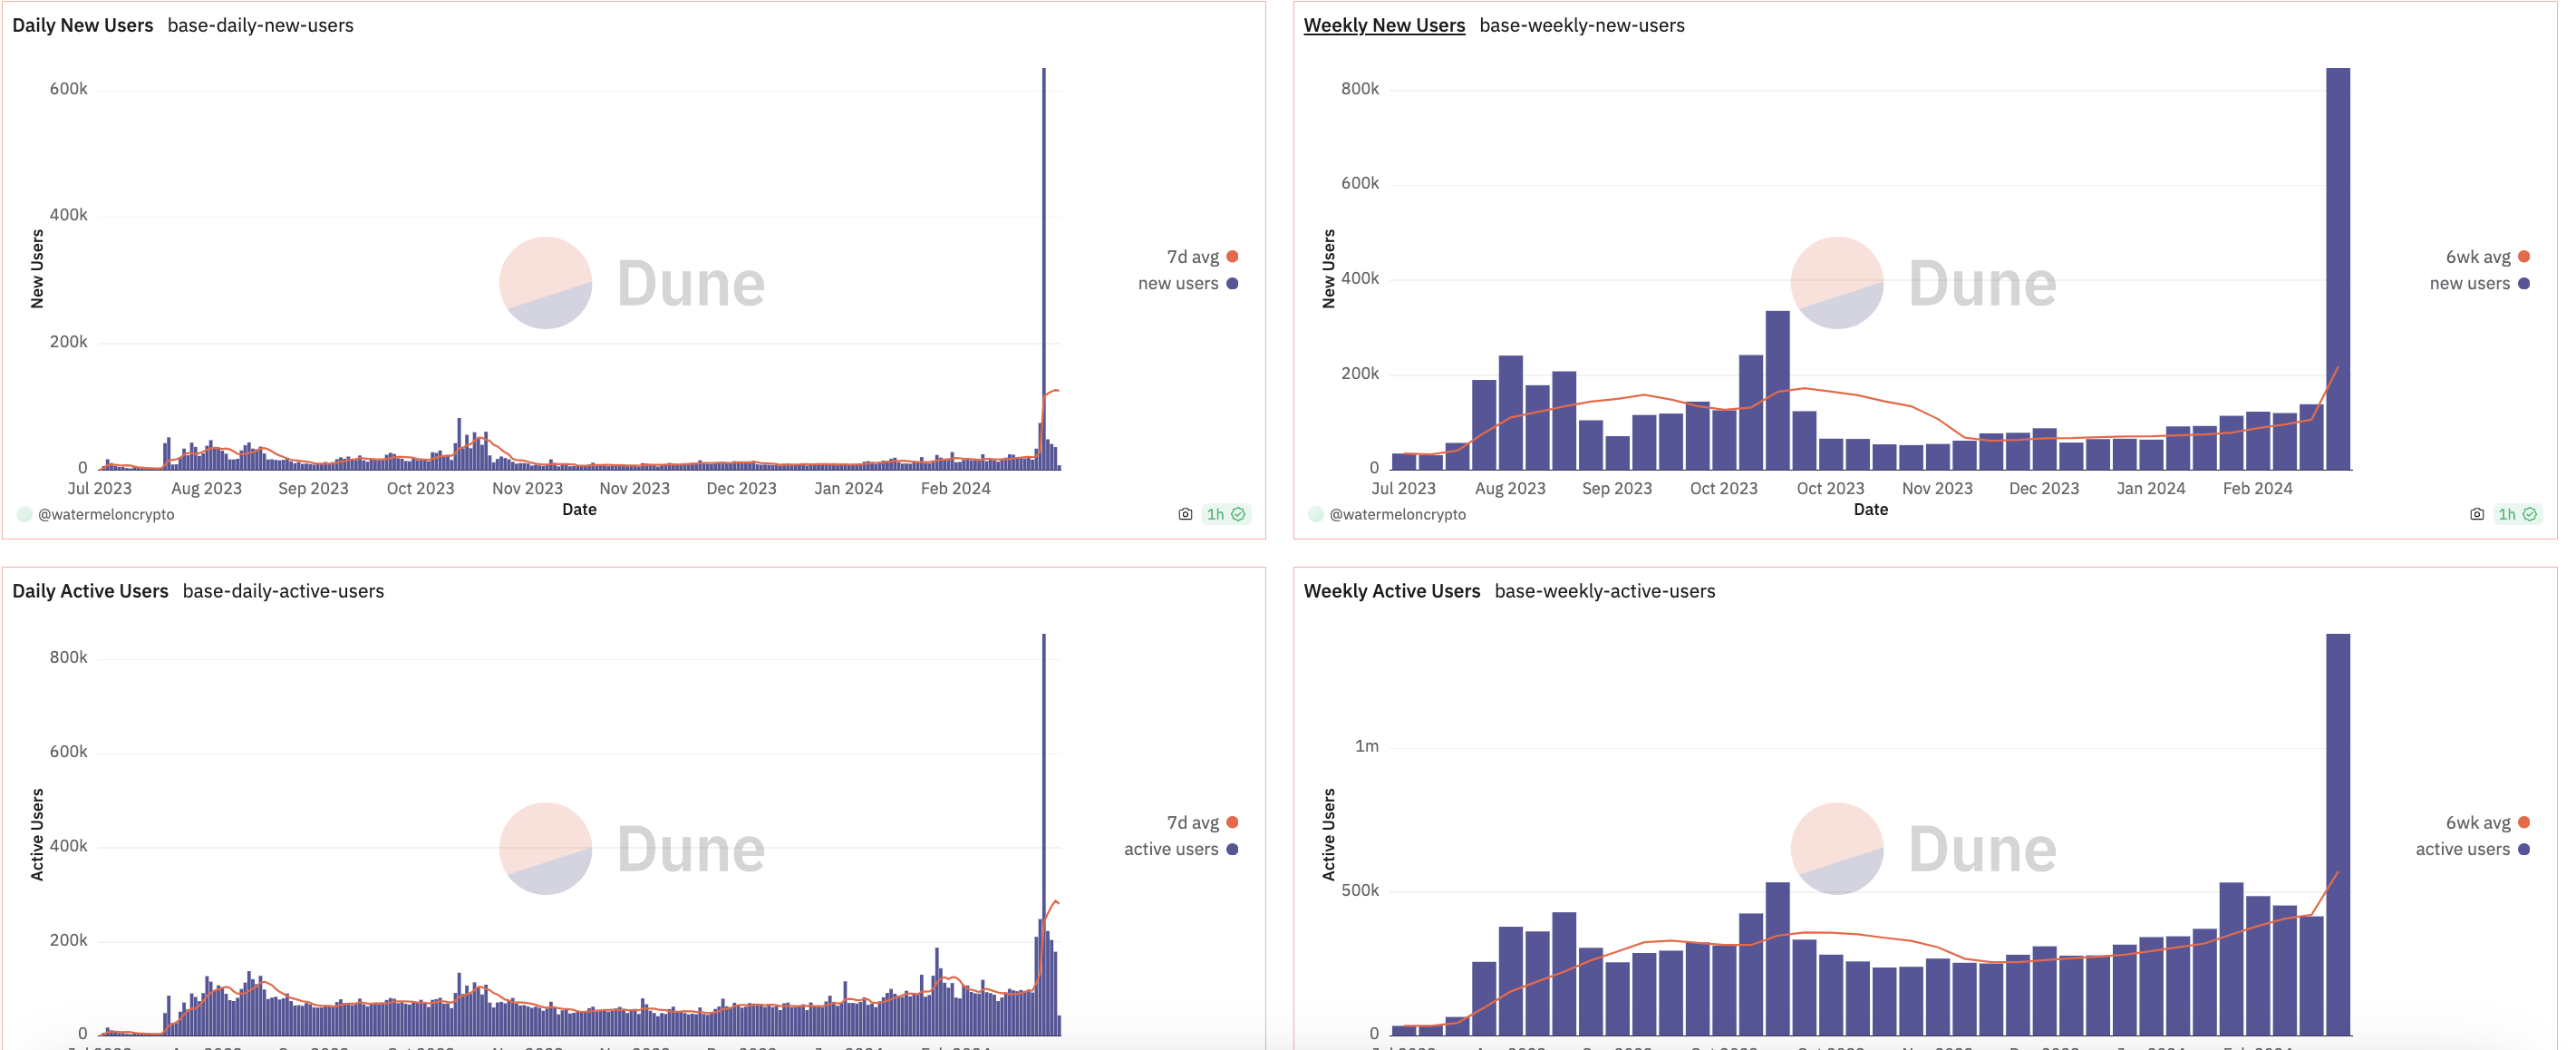
Task: Toggle new users series in Weekly New Users legend
Action: [2469, 284]
